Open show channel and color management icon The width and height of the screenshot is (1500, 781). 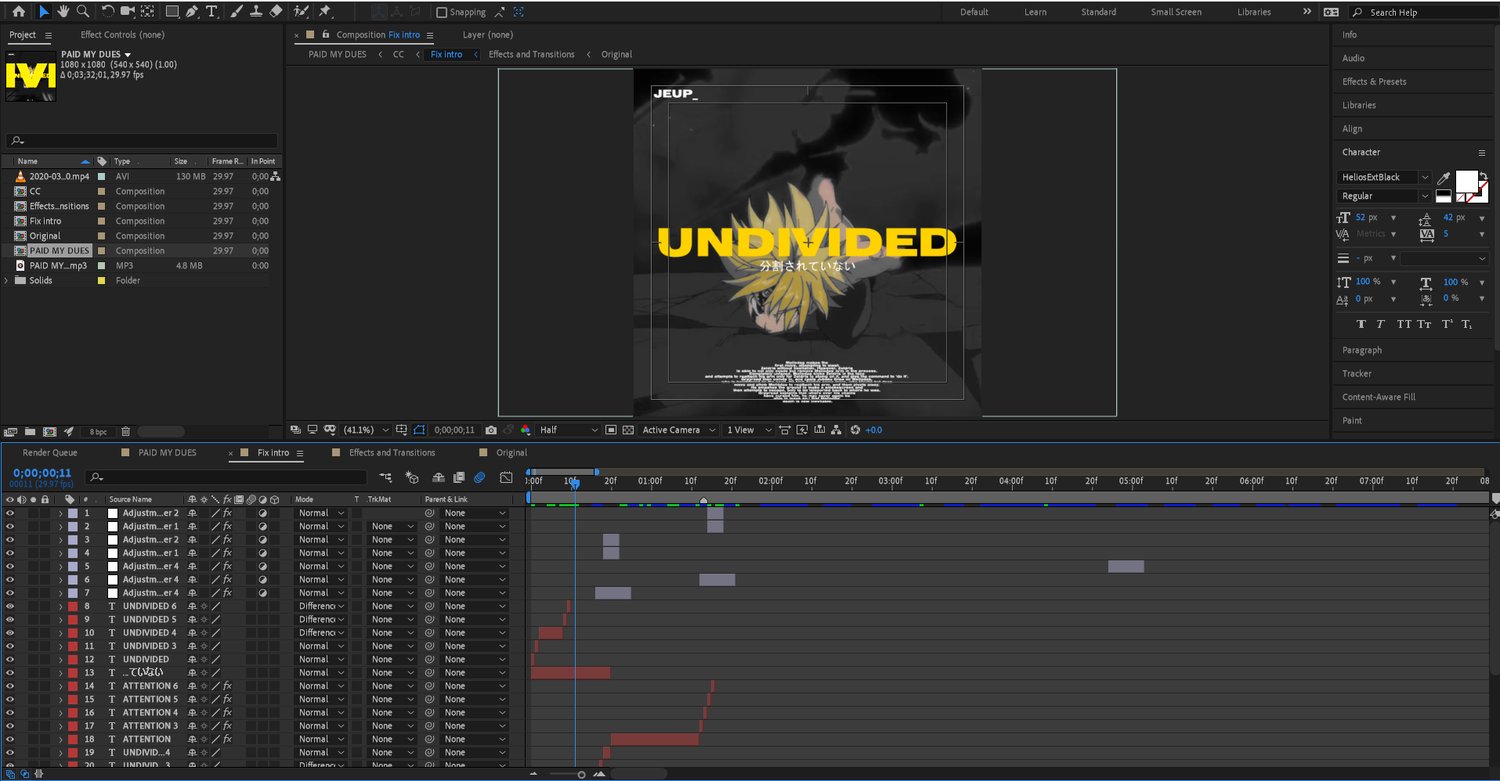pos(525,430)
